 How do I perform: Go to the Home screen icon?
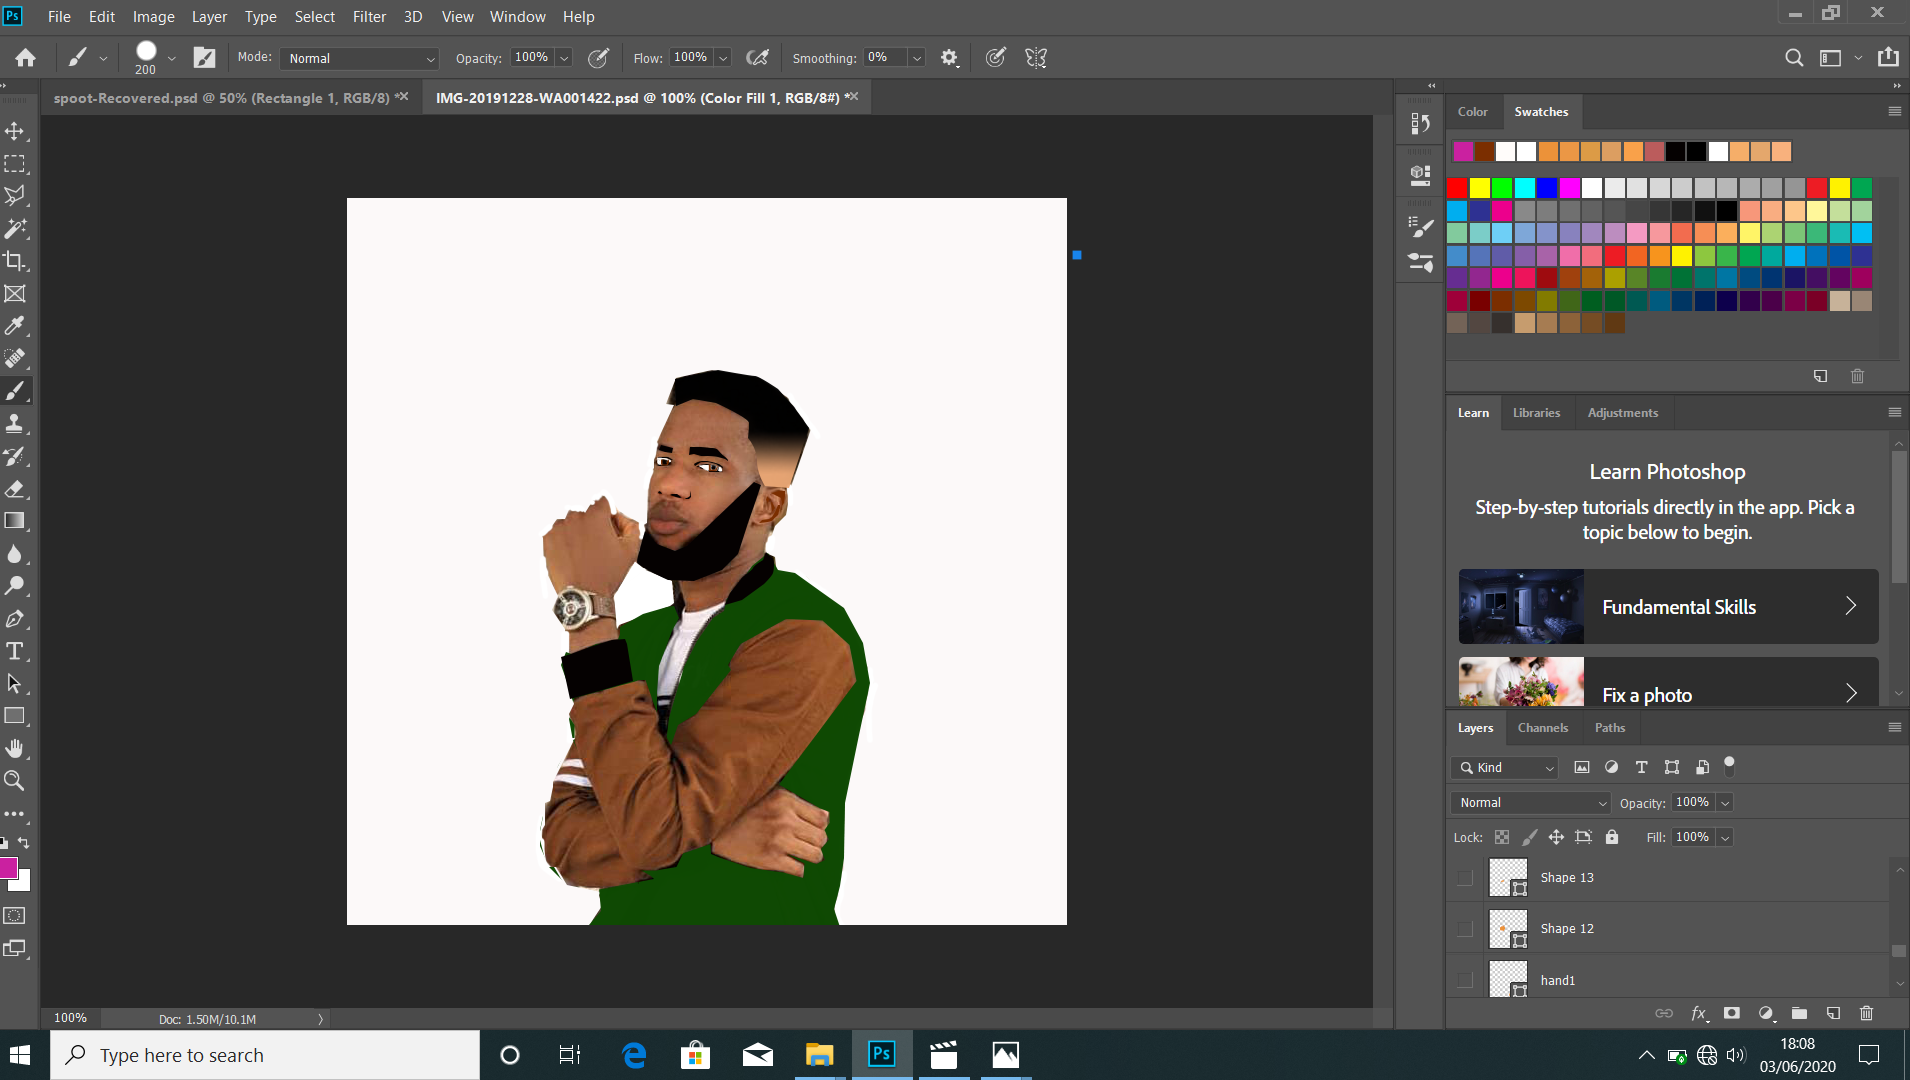tap(26, 58)
